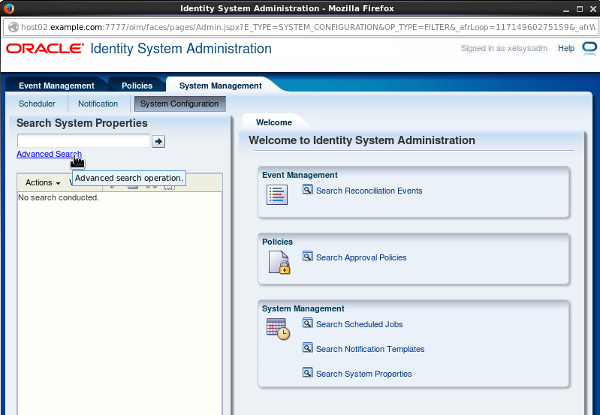Click the 'No search conducted.' message text
Image resolution: width=600 pixels, height=415 pixels.
59,197
